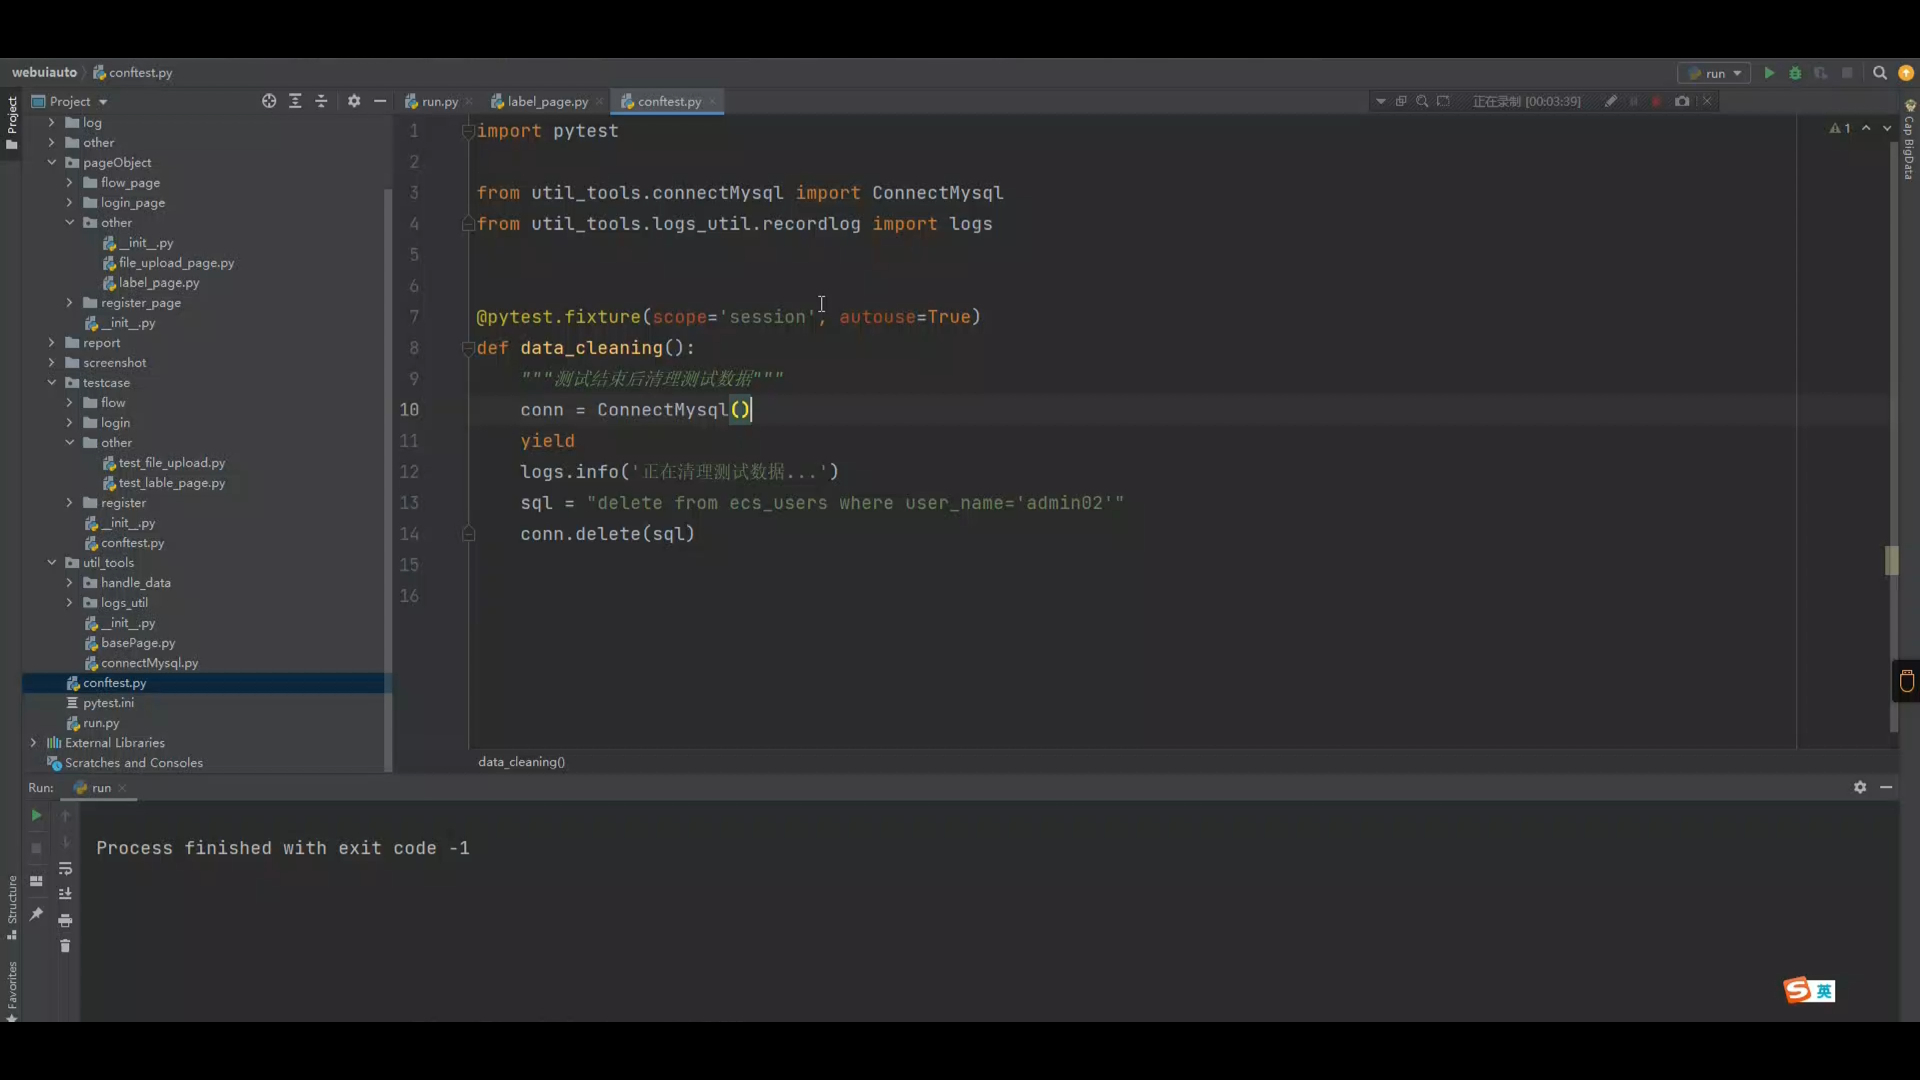This screenshot has height=1080, width=1920.
Task: Pause the screen recording
Action: click(x=1634, y=101)
